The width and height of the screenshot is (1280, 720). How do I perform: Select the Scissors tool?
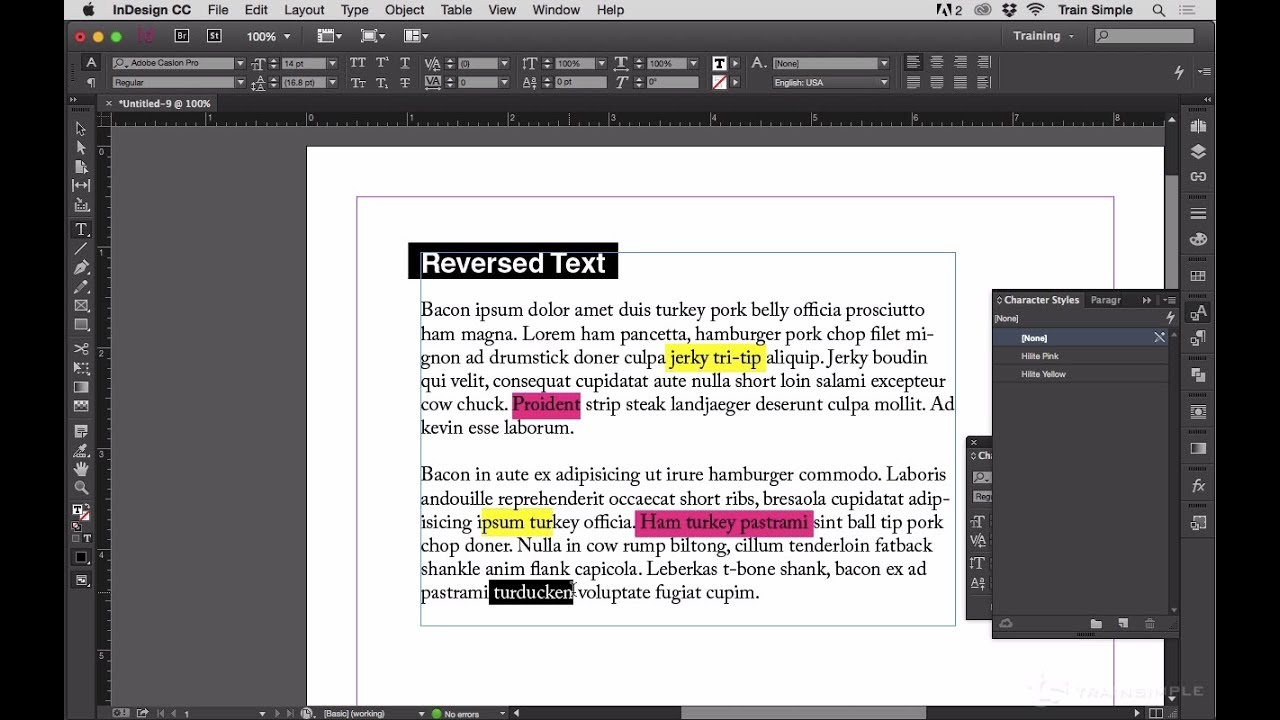pos(81,349)
